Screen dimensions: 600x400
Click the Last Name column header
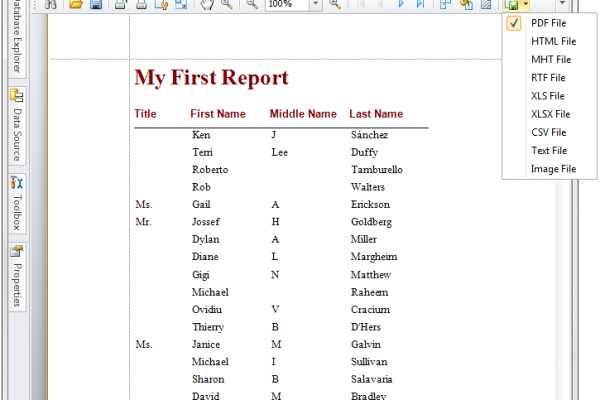coord(376,114)
